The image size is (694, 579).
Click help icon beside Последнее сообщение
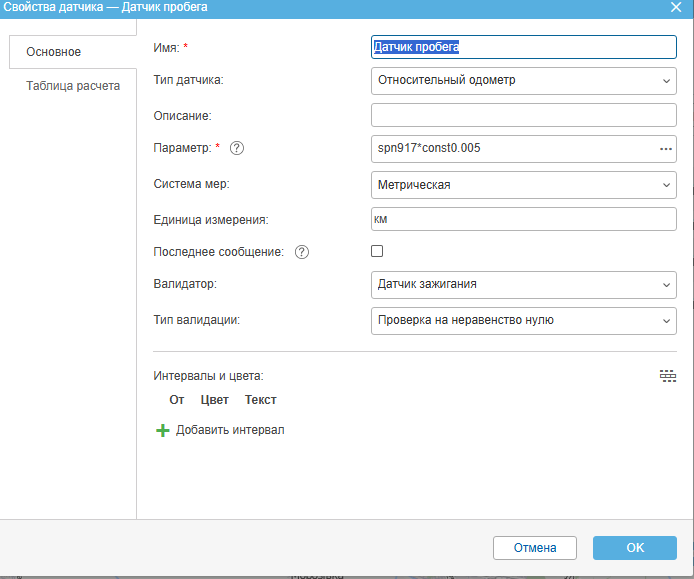(302, 252)
